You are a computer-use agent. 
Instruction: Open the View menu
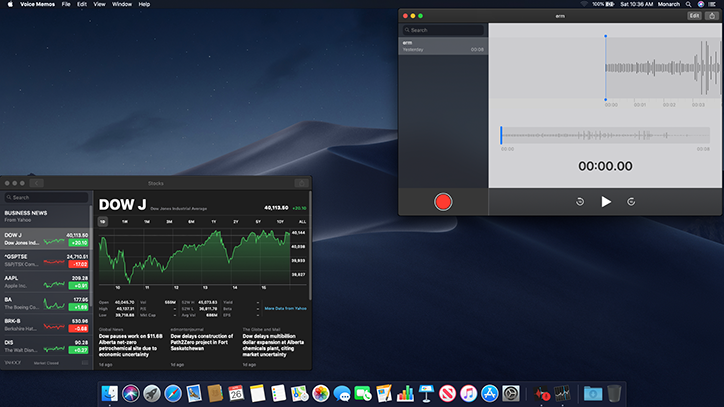click(x=99, y=4)
